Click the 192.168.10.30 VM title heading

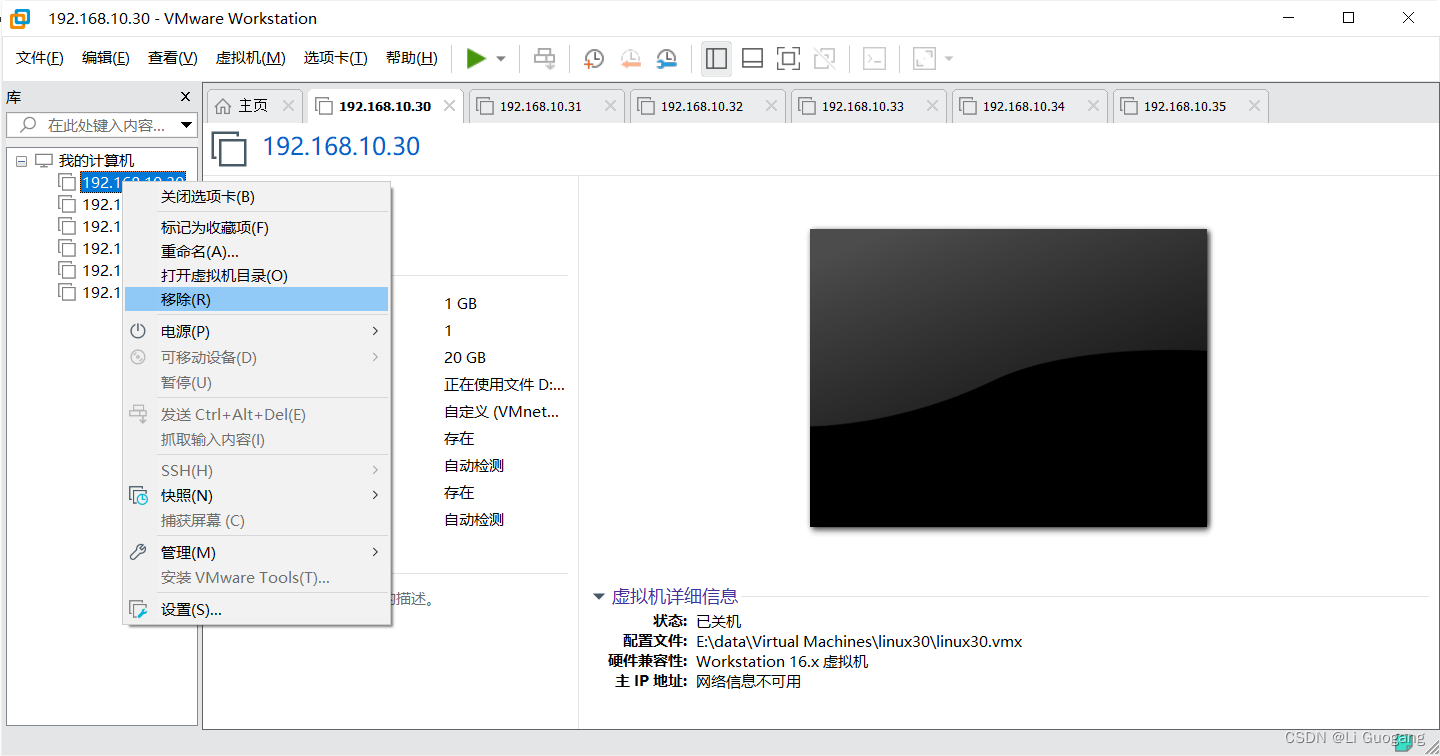pos(341,147)
